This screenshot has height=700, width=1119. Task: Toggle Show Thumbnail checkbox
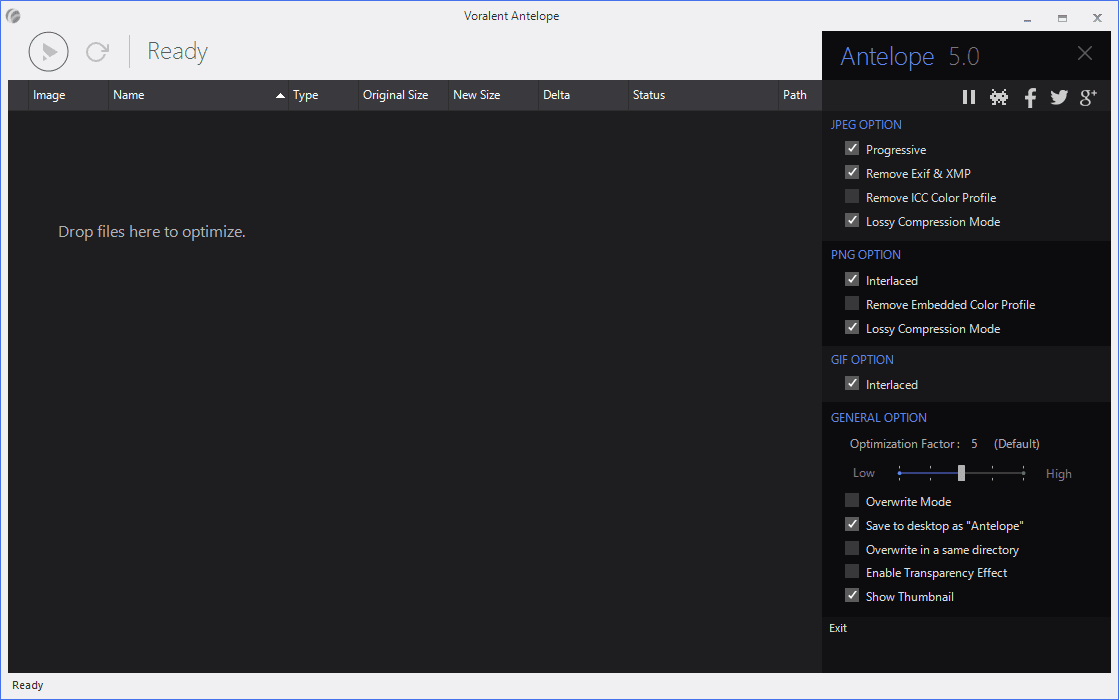(x=852, y=596)
